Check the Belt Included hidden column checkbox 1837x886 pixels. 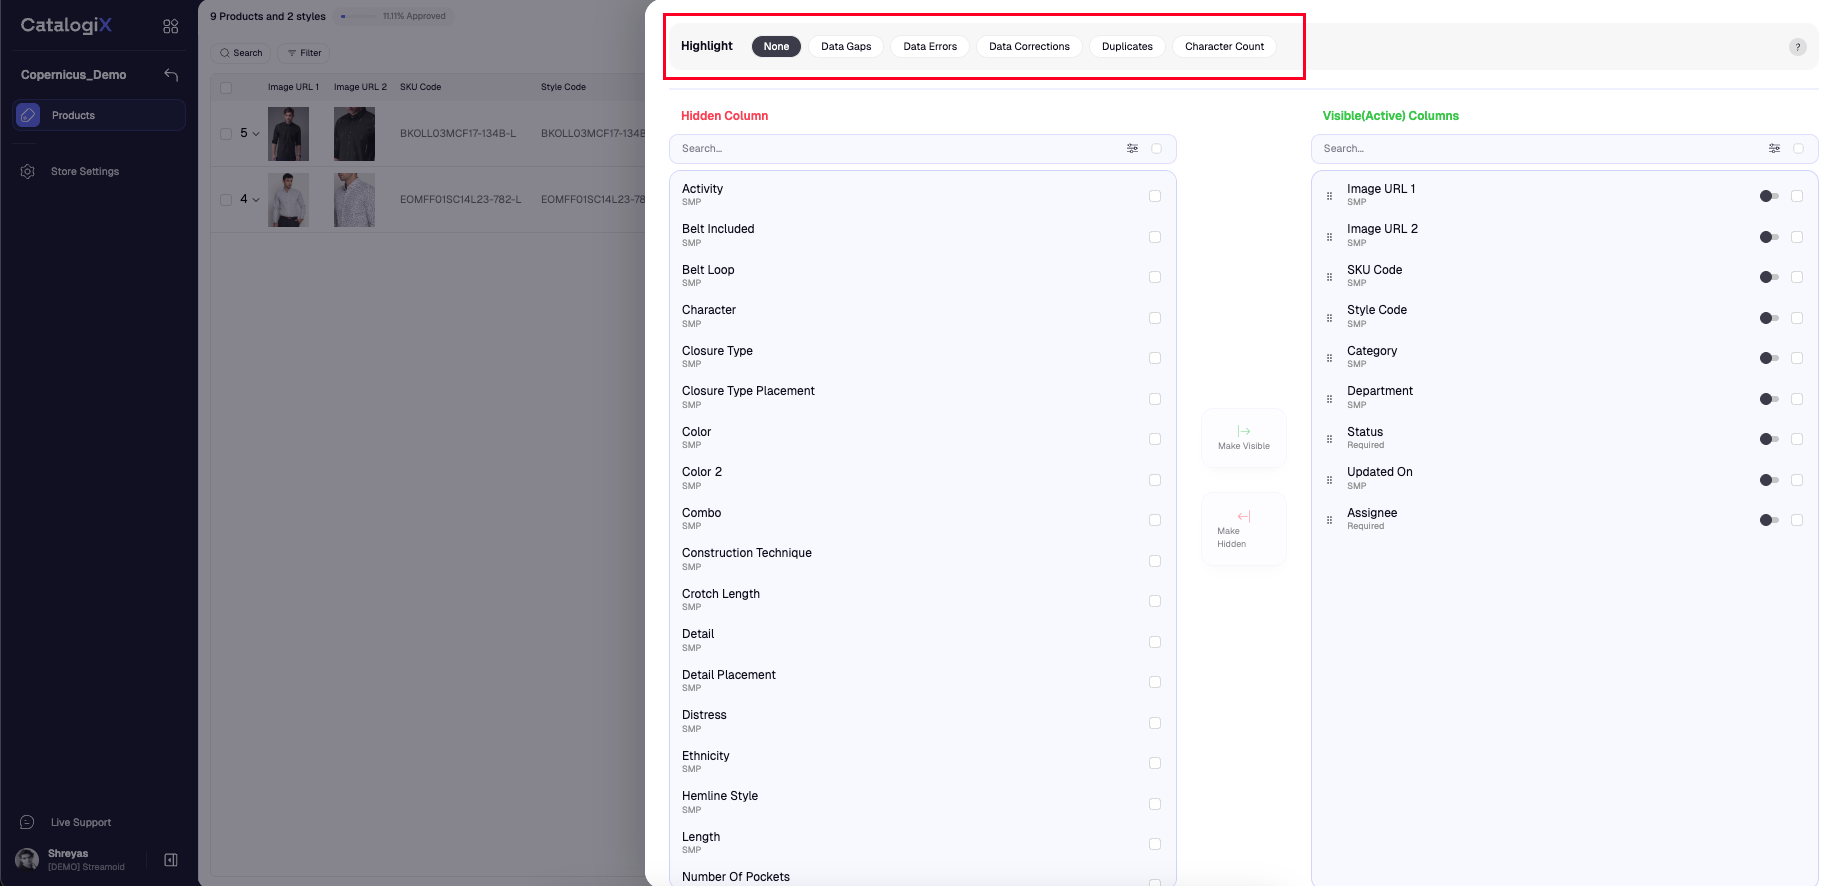(x=1155, y=237)
